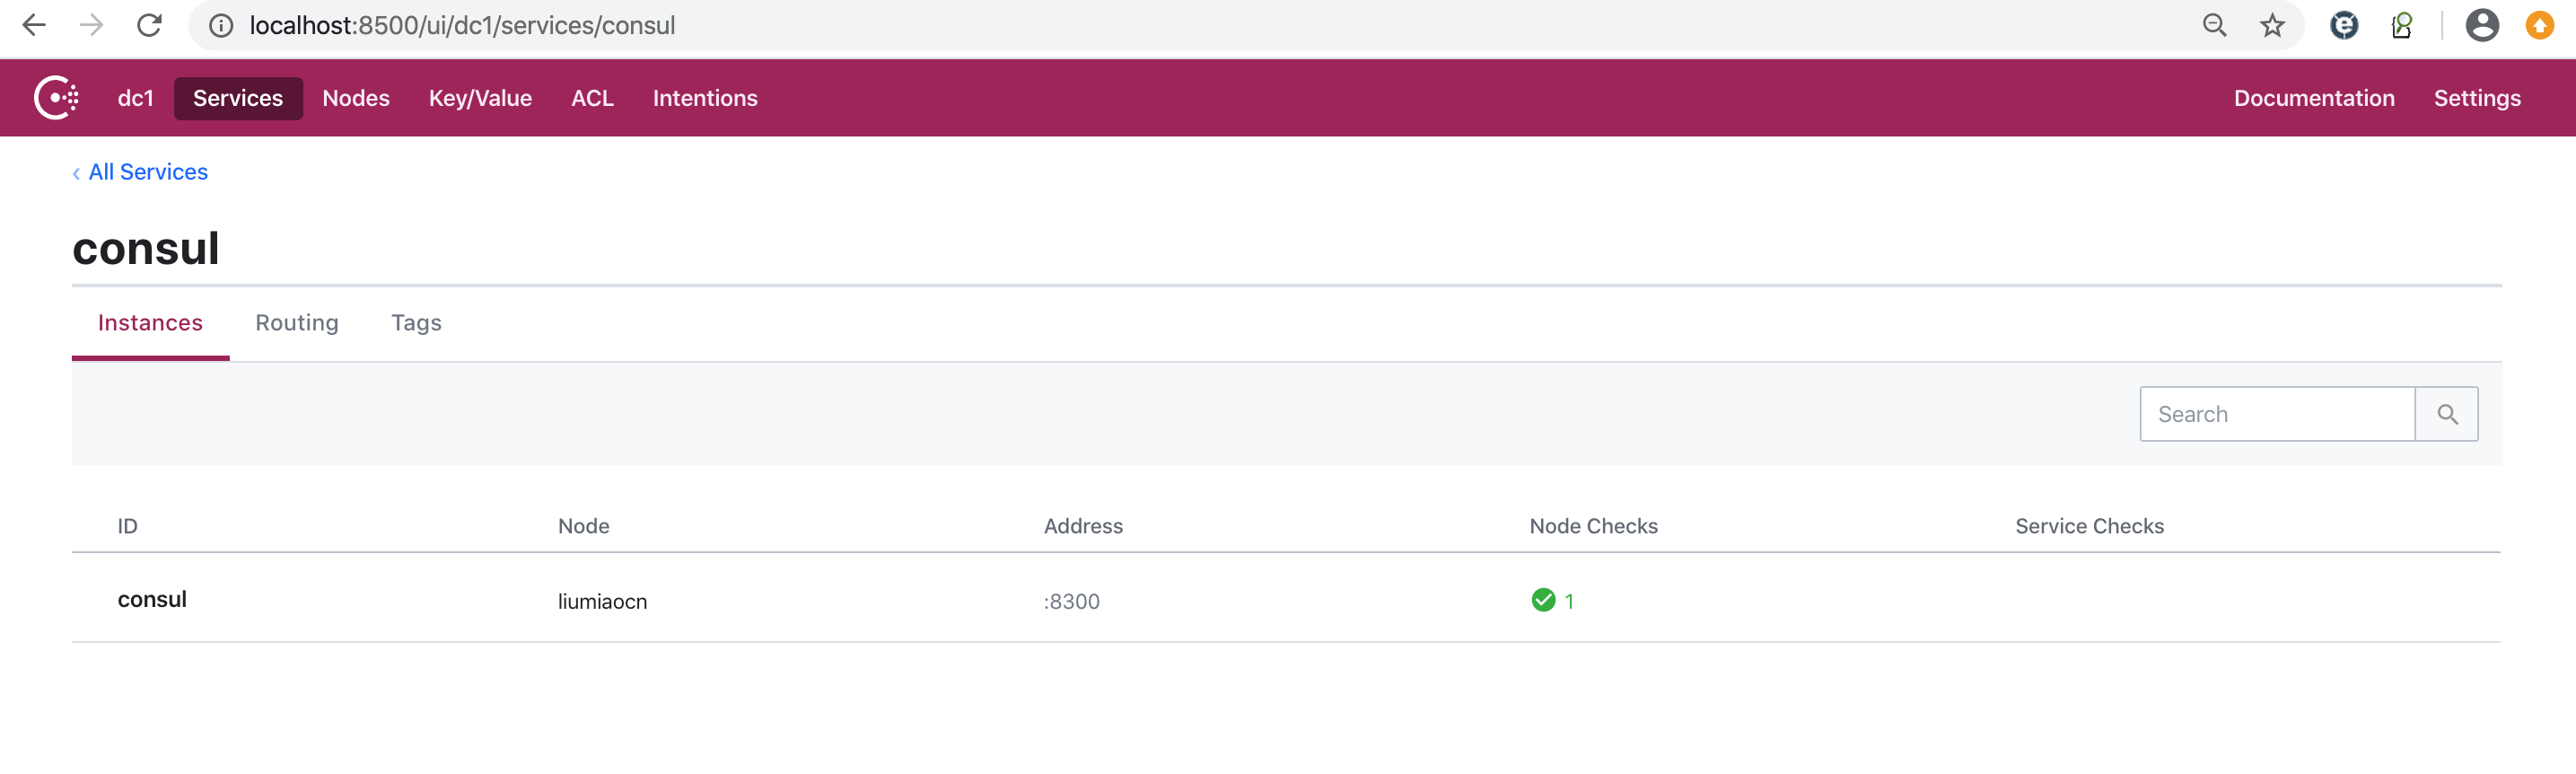This screenshot has height=774, width=2576.
Task: Select the consul instance in the table
Action: (152, 598)
